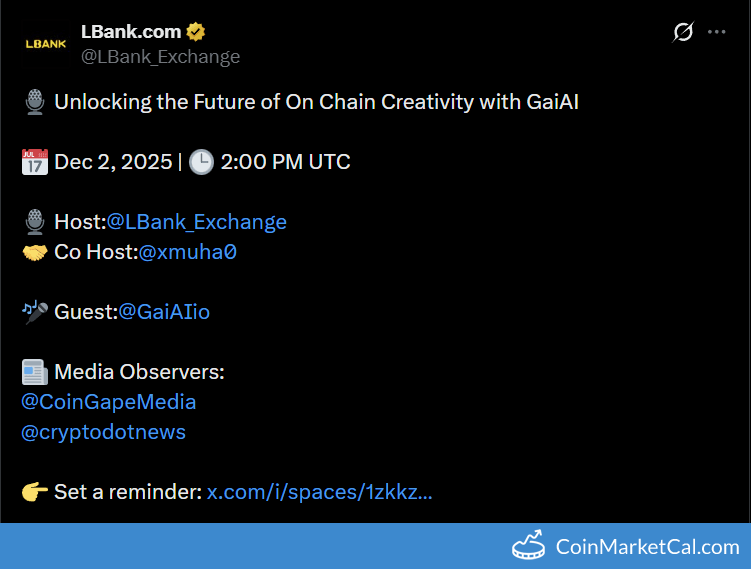The image size is (751, 569).
Task: Open the @xmuha0 co-host mention
Action: pyautogui.click(x=187, y=252)
